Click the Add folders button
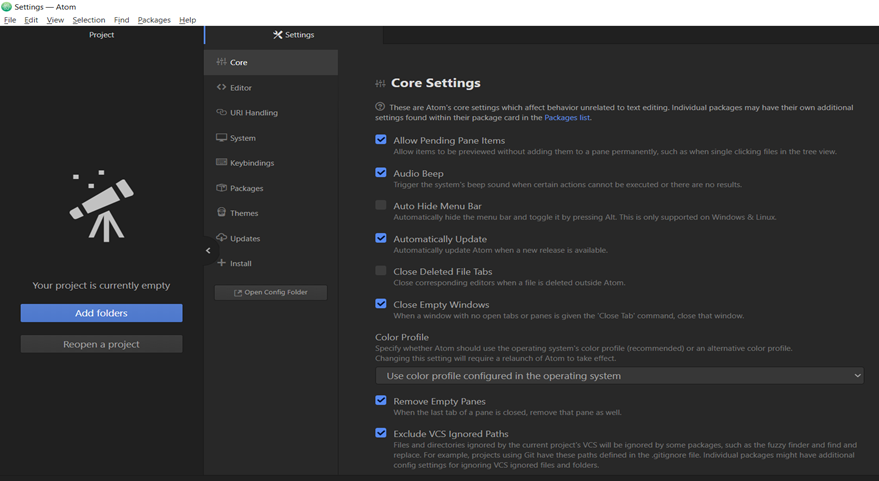 (x=101, y=313)
